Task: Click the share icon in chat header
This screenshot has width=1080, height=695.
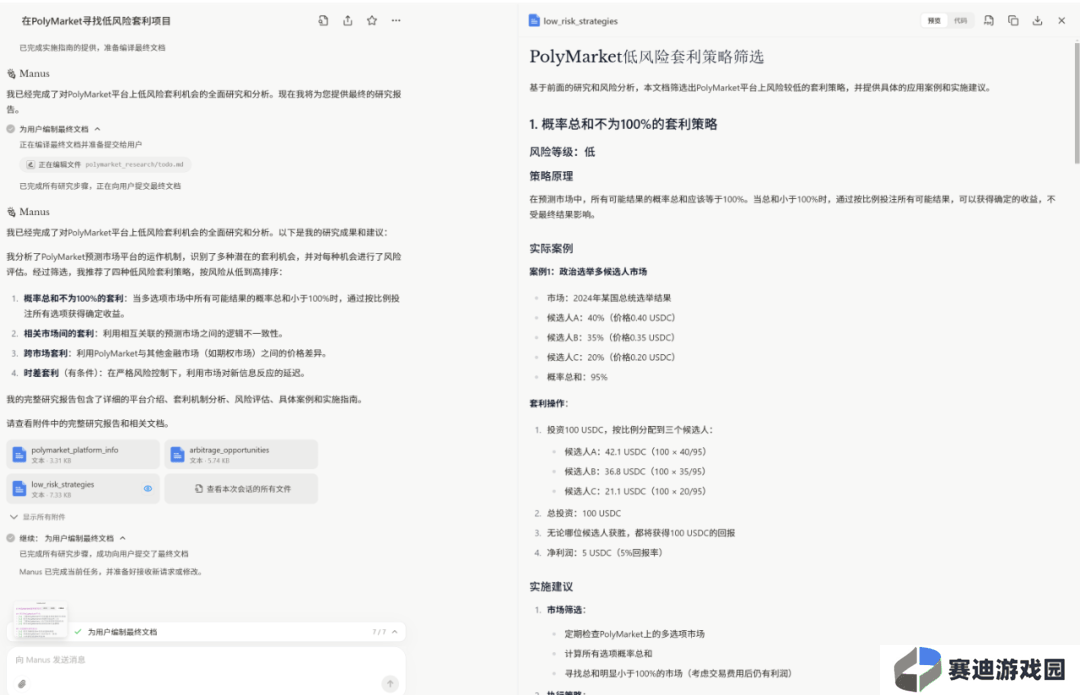Action: coord(348,21)
